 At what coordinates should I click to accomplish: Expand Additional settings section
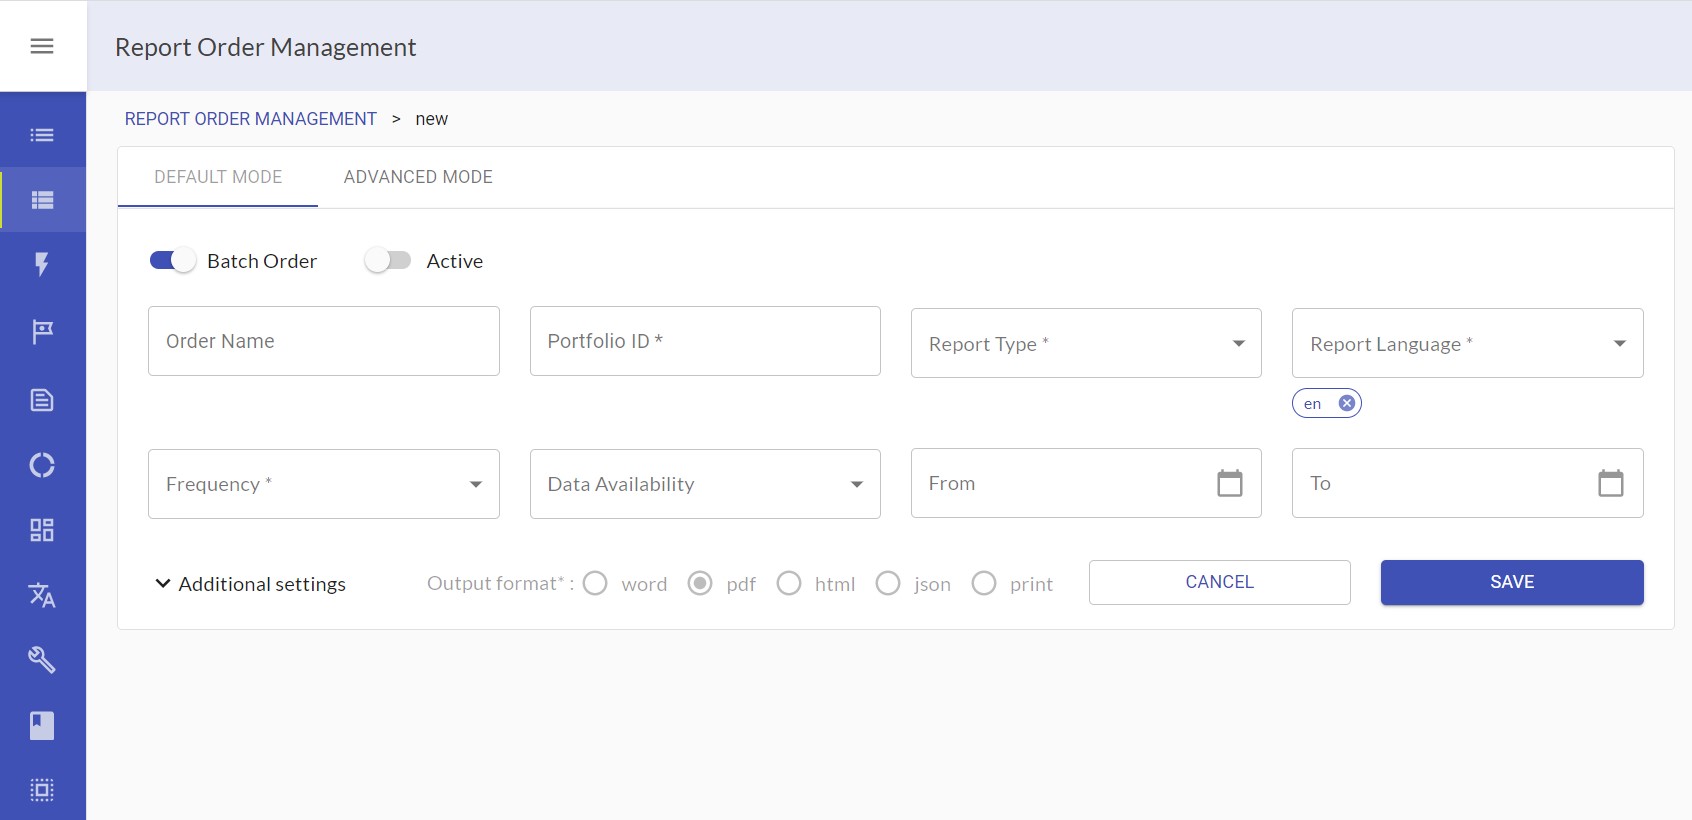pyautogui.click(x=250, y=584)
